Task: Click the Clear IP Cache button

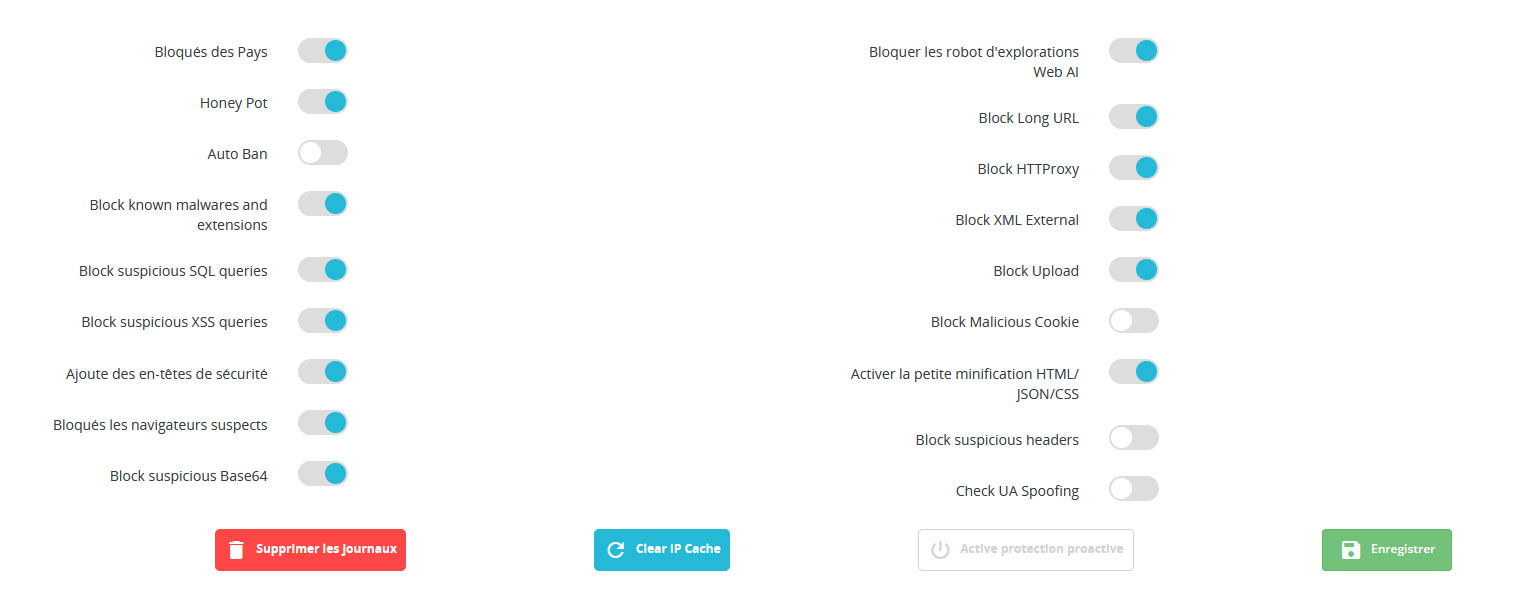Action: (x=662, y=550)
